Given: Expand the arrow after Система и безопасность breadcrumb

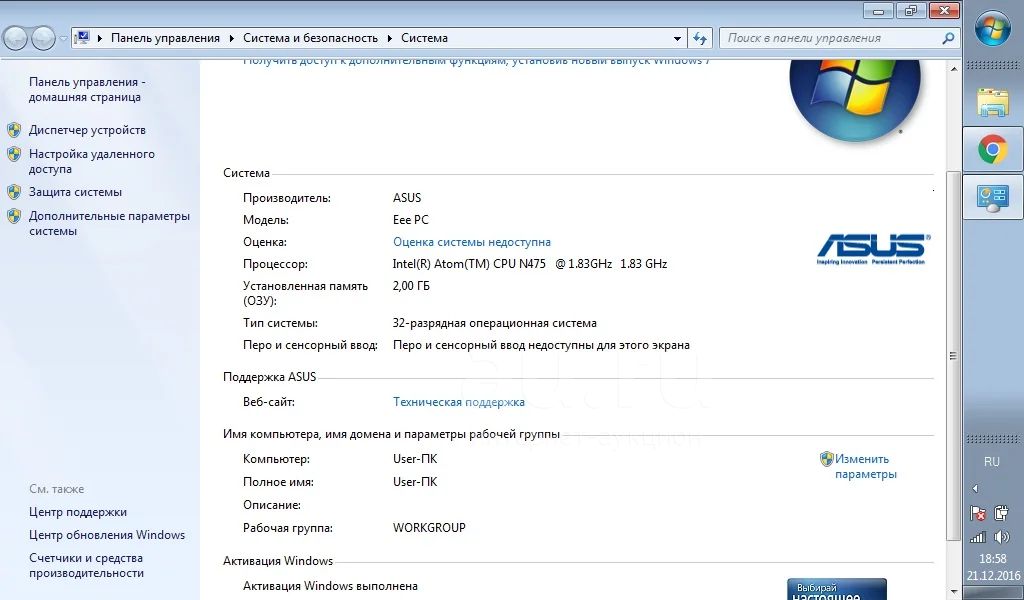Looking at the screenshot, I should click(390, 39).
